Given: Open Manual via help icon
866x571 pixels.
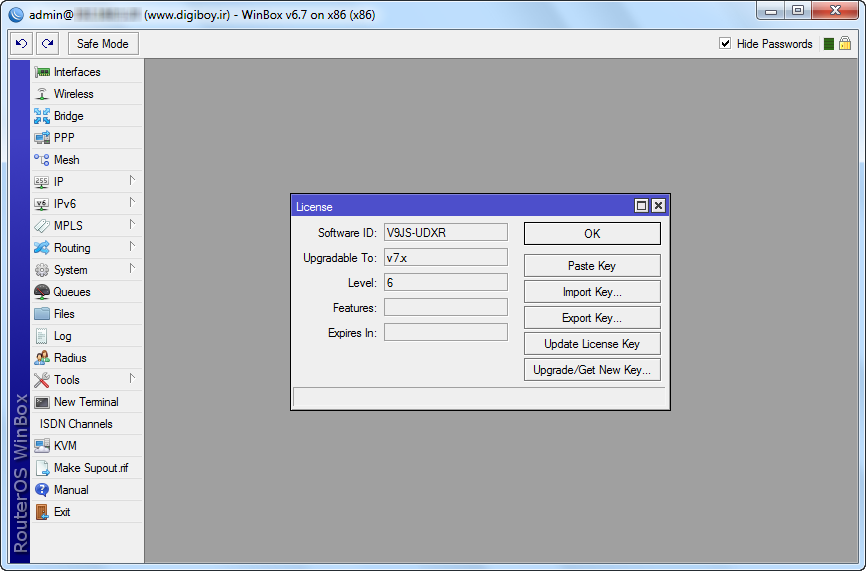Looking at the screenshot, I should 42,490.
